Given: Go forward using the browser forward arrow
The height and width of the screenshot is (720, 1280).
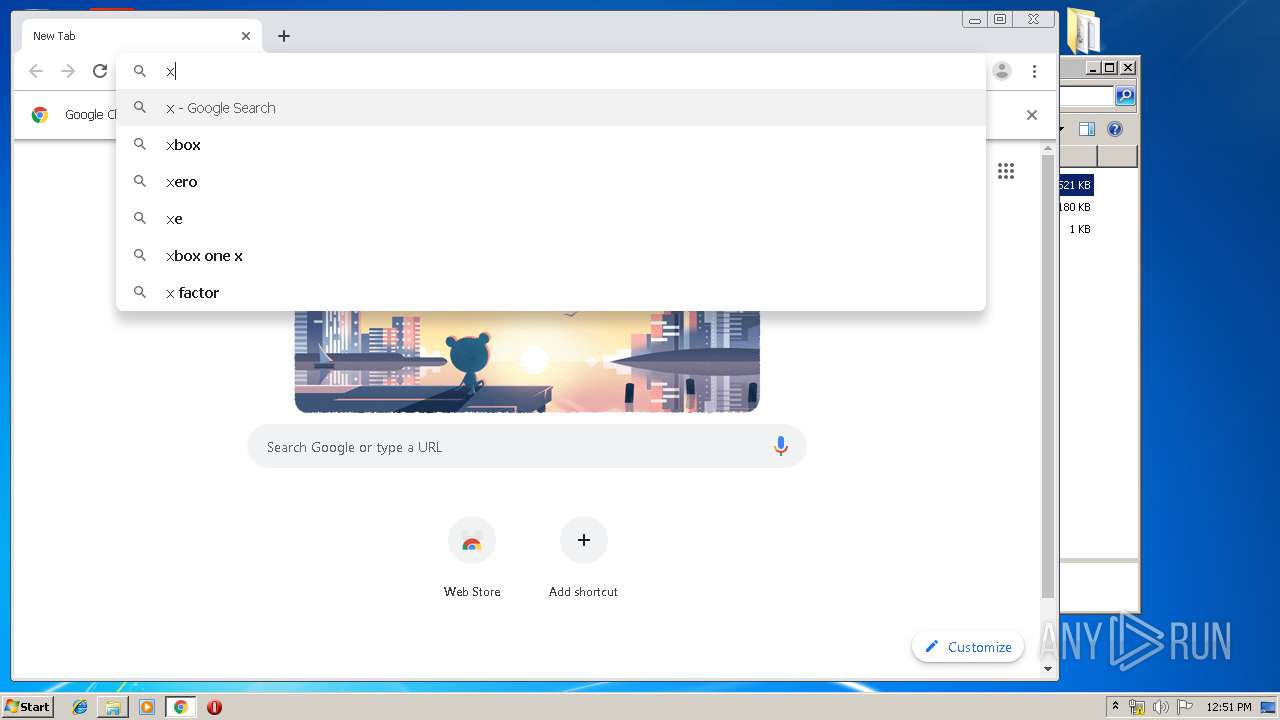Looking at the screenshot, I should [68, 71].
